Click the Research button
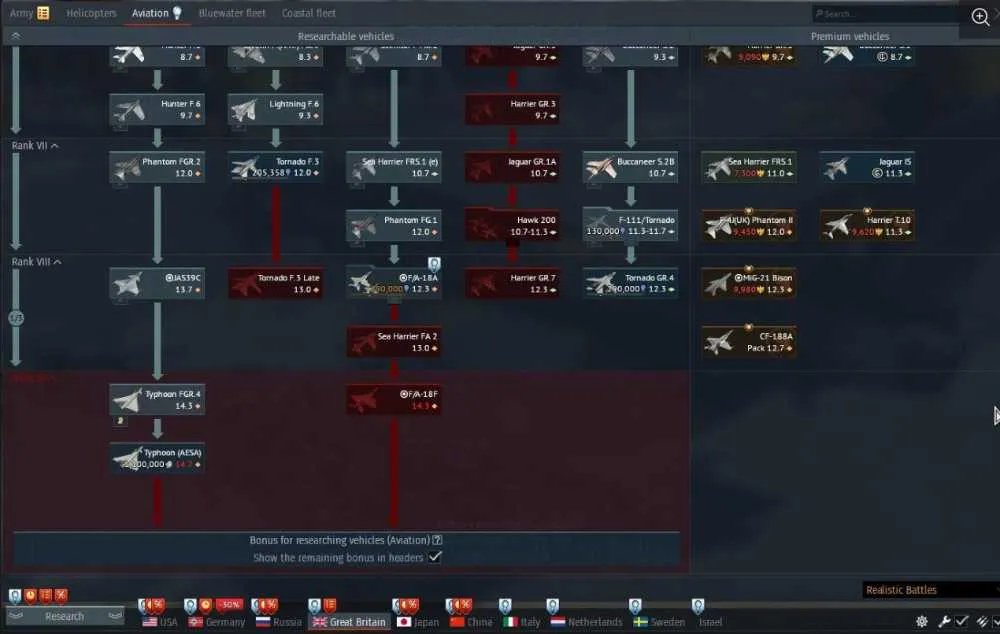The image size is (1000, 634). point(64,616)
